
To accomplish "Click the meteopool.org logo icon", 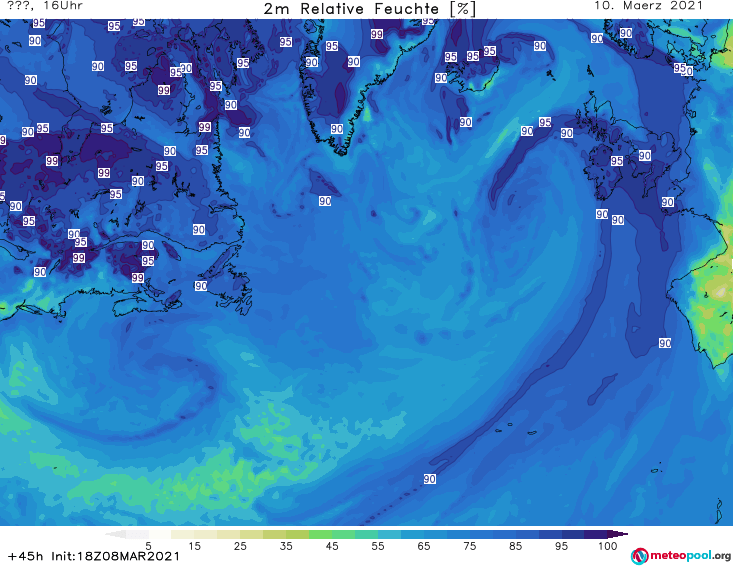I will pos(639,556).
